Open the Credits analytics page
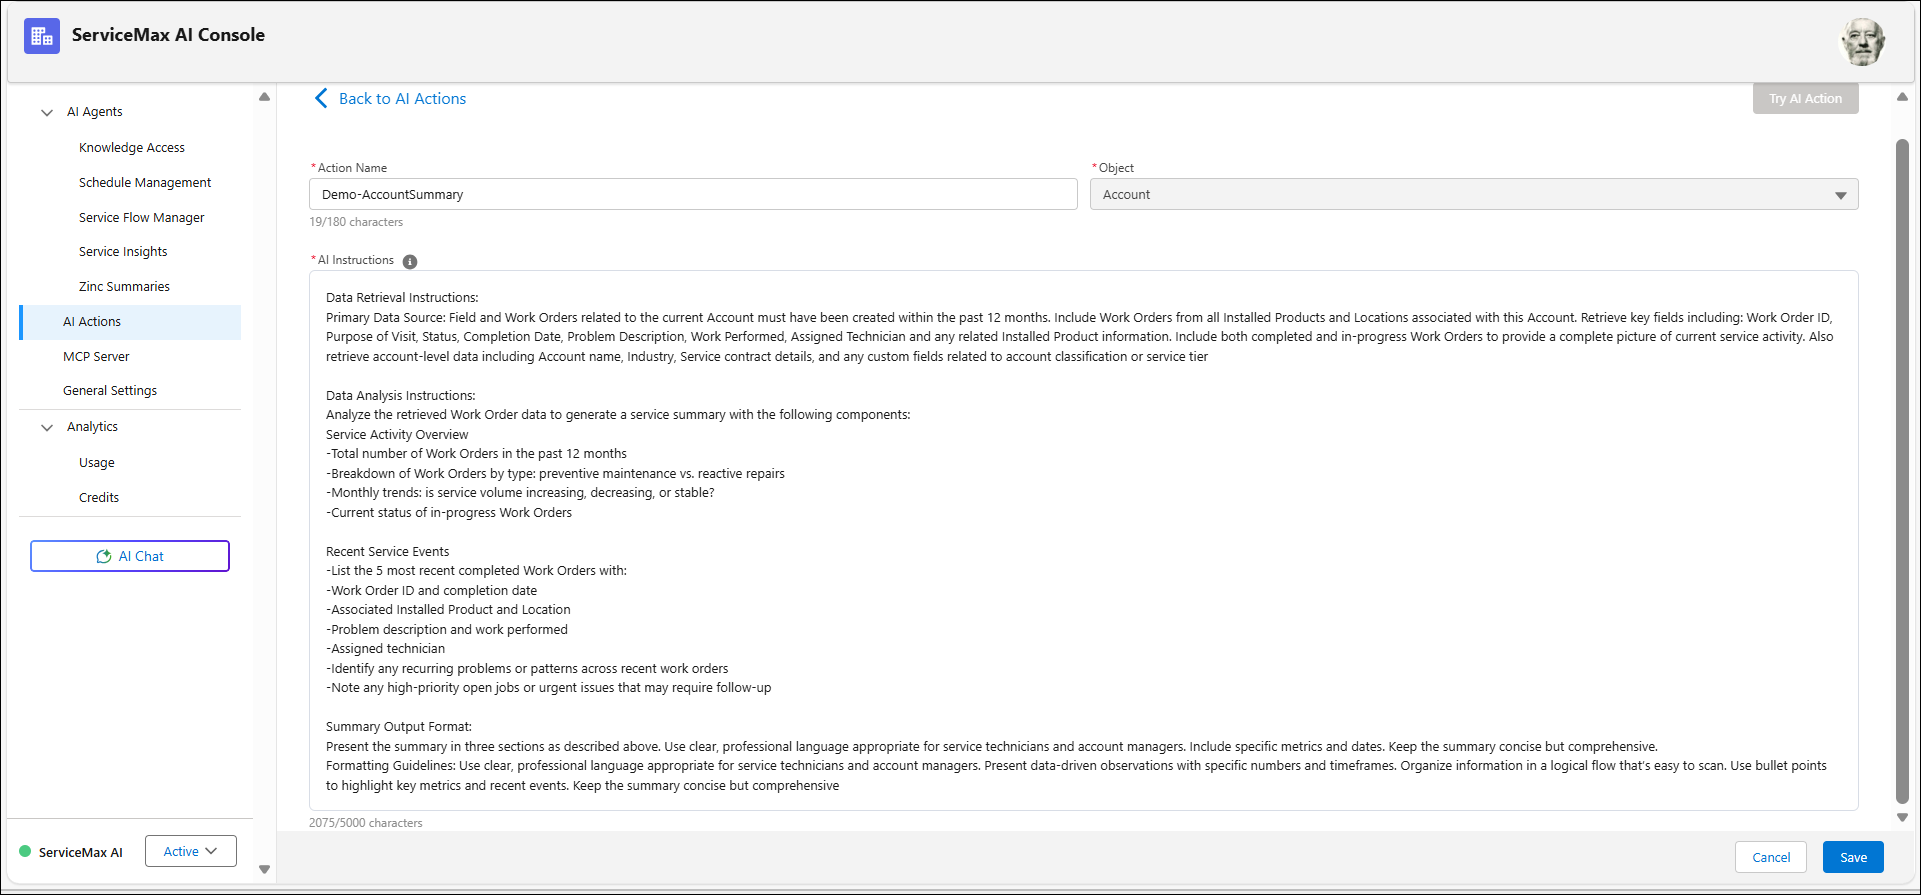The width and height of the screenshot is (1921, 895). [x=99, y=498]
